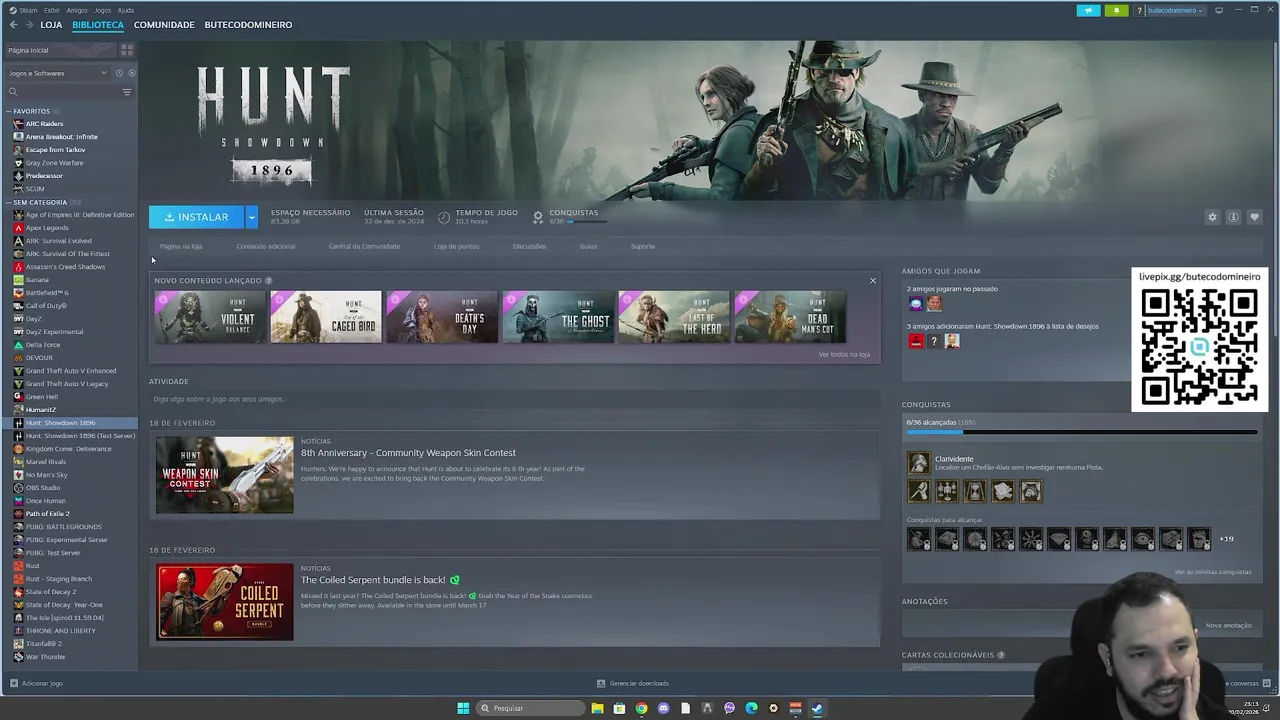Click the recent activity clock icon
Image resolution: width=1280 pixels, height=720 pixels.
(x=119, y=73)
